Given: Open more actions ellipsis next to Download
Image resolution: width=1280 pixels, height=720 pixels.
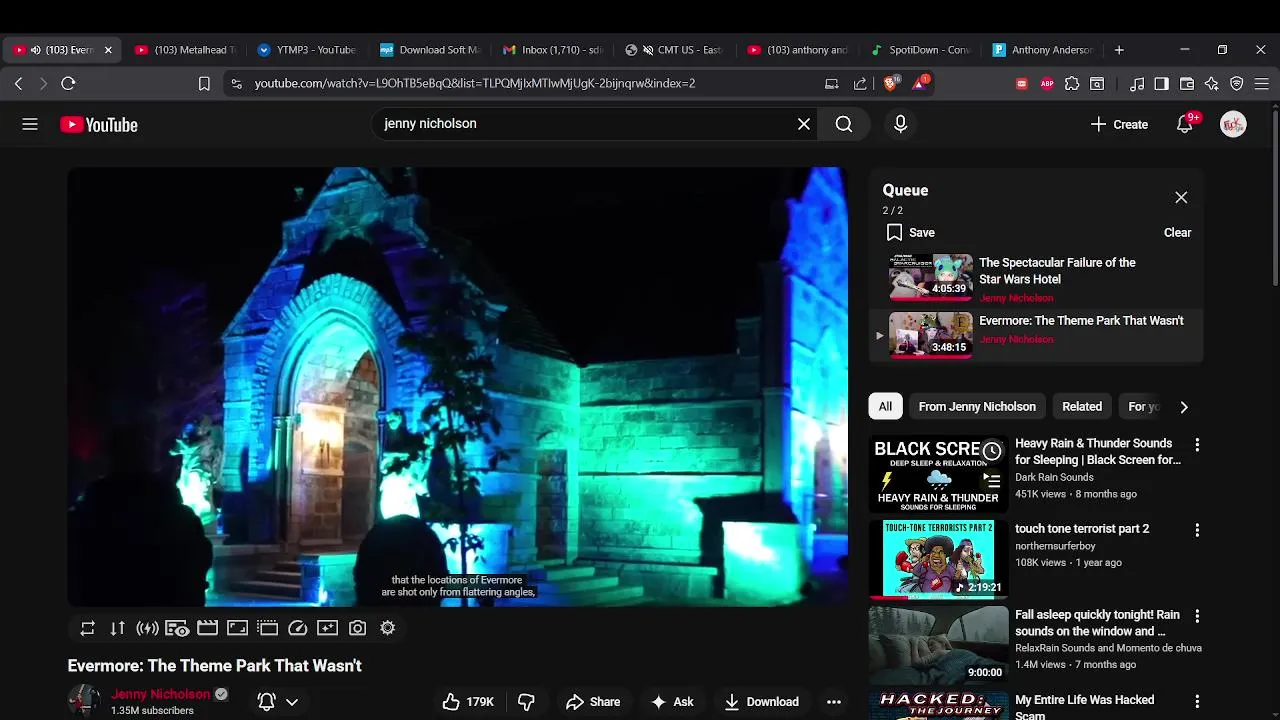Looking at the screenshot, I should coord(834,702).
